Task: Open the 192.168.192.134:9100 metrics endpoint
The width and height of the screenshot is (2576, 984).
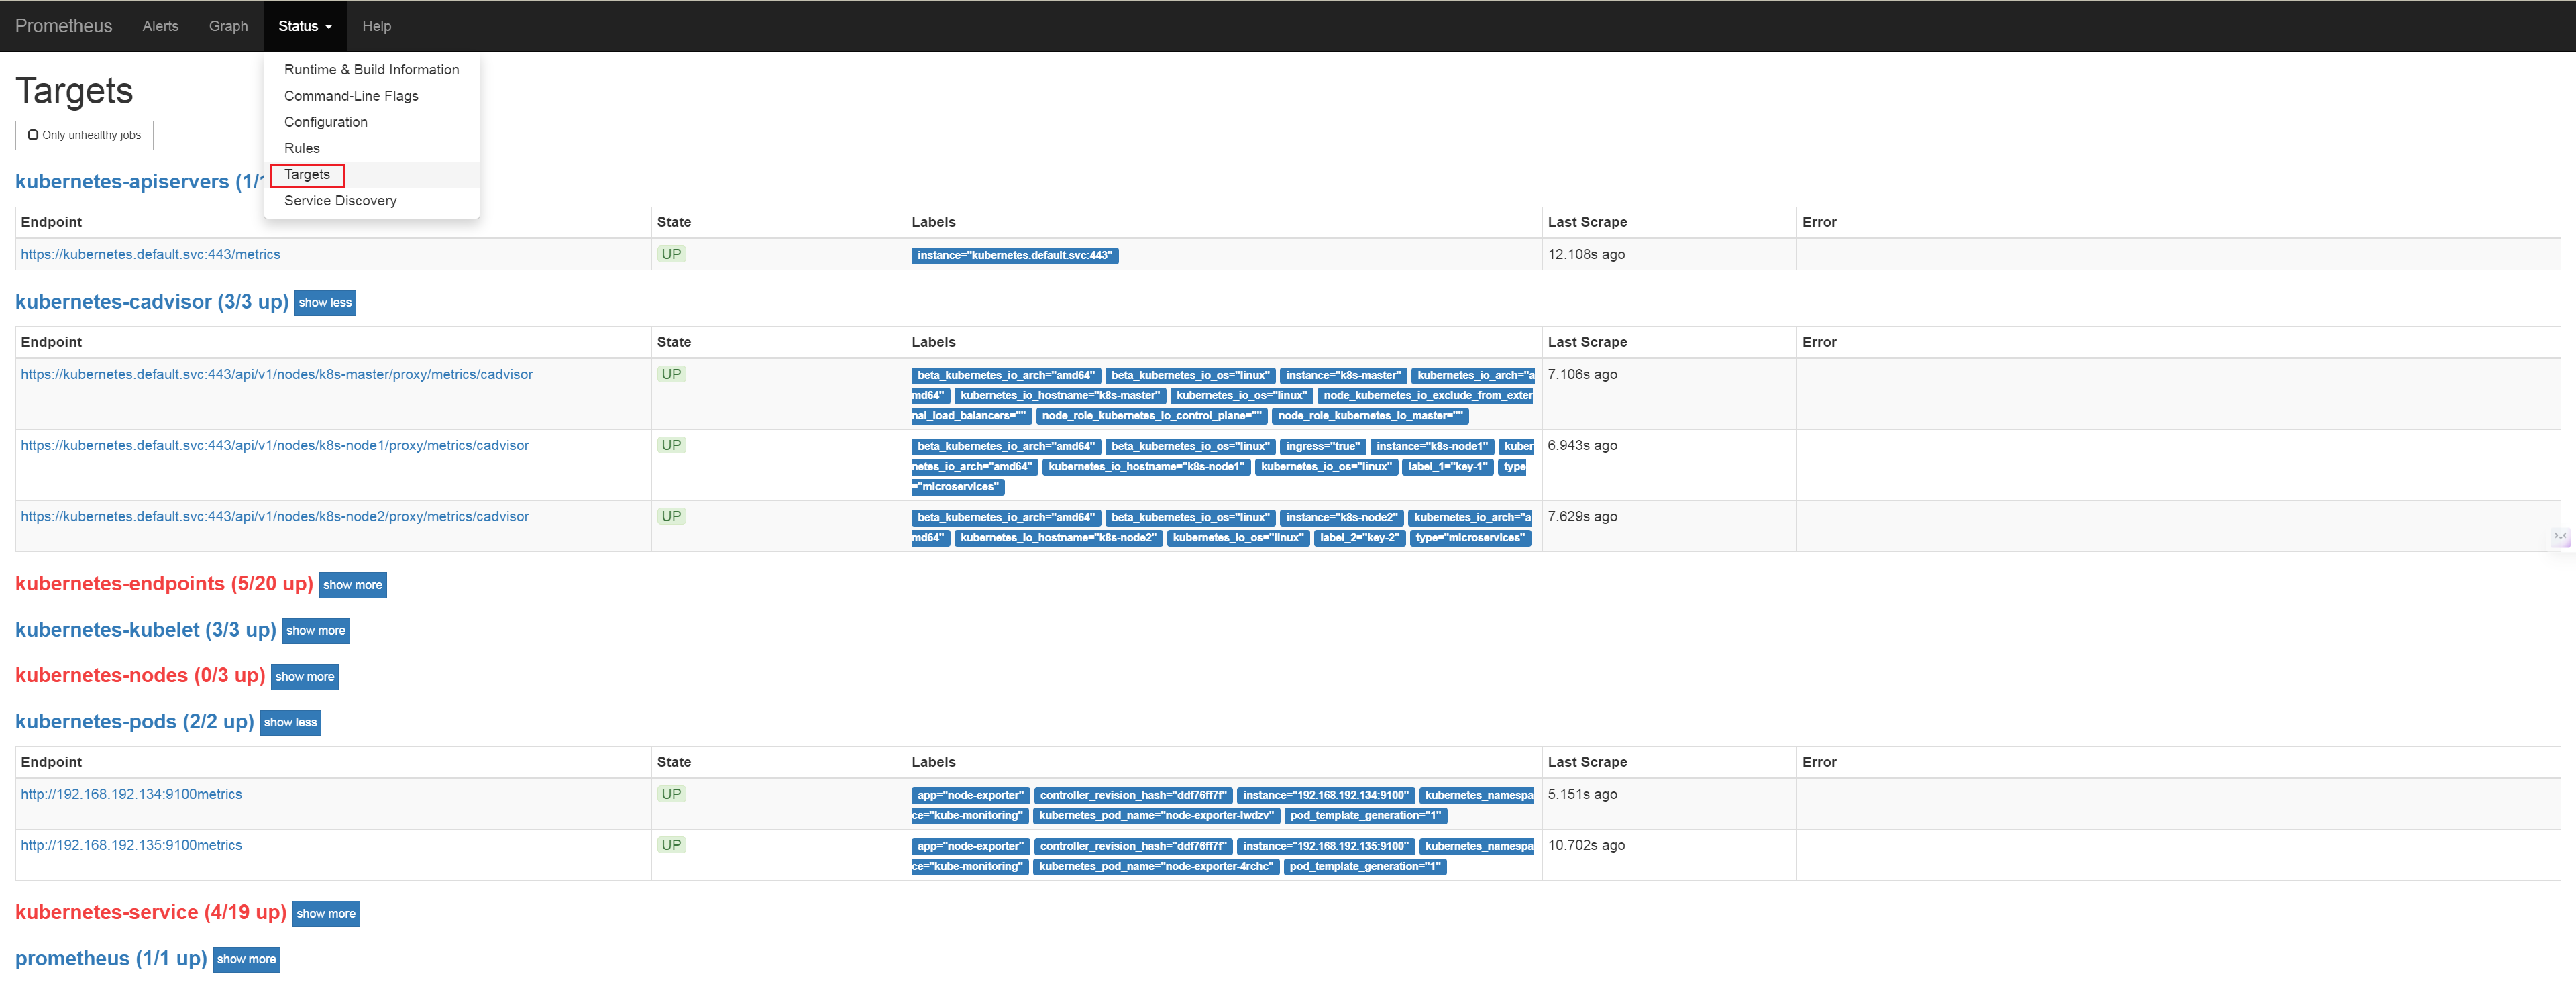Action: click(x=131, y=794)
